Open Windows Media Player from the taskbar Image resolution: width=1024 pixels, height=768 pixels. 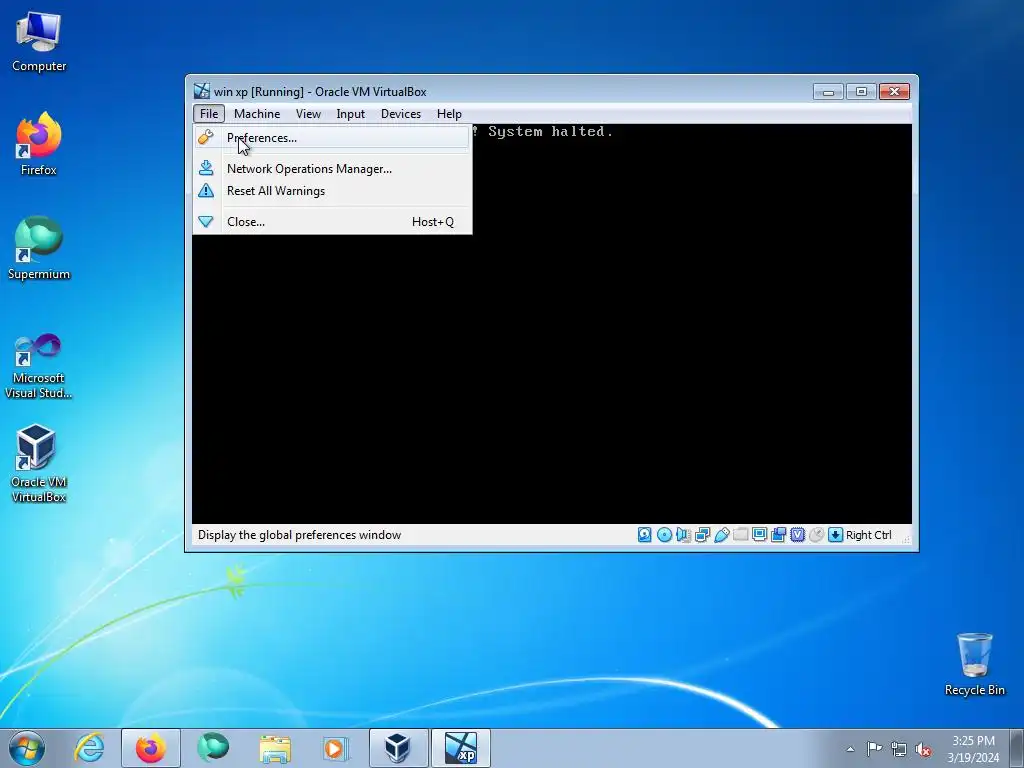point(336,748)
